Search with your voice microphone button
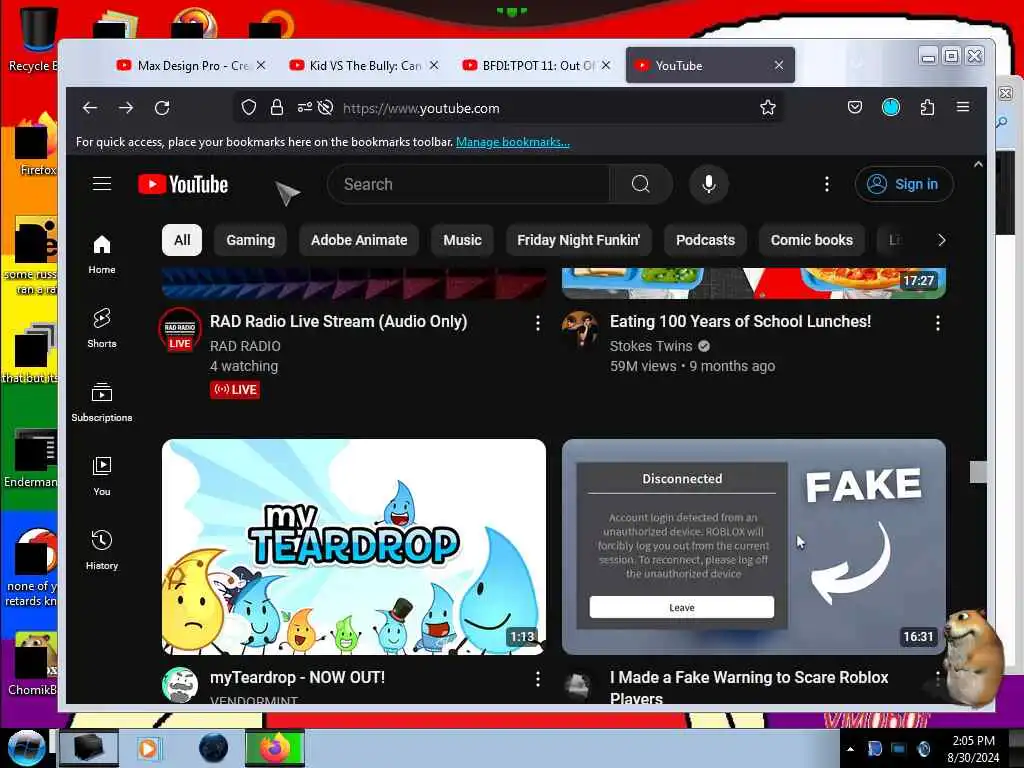The height and width of the screenshot is (768, 1024). (x=709, y=185)
